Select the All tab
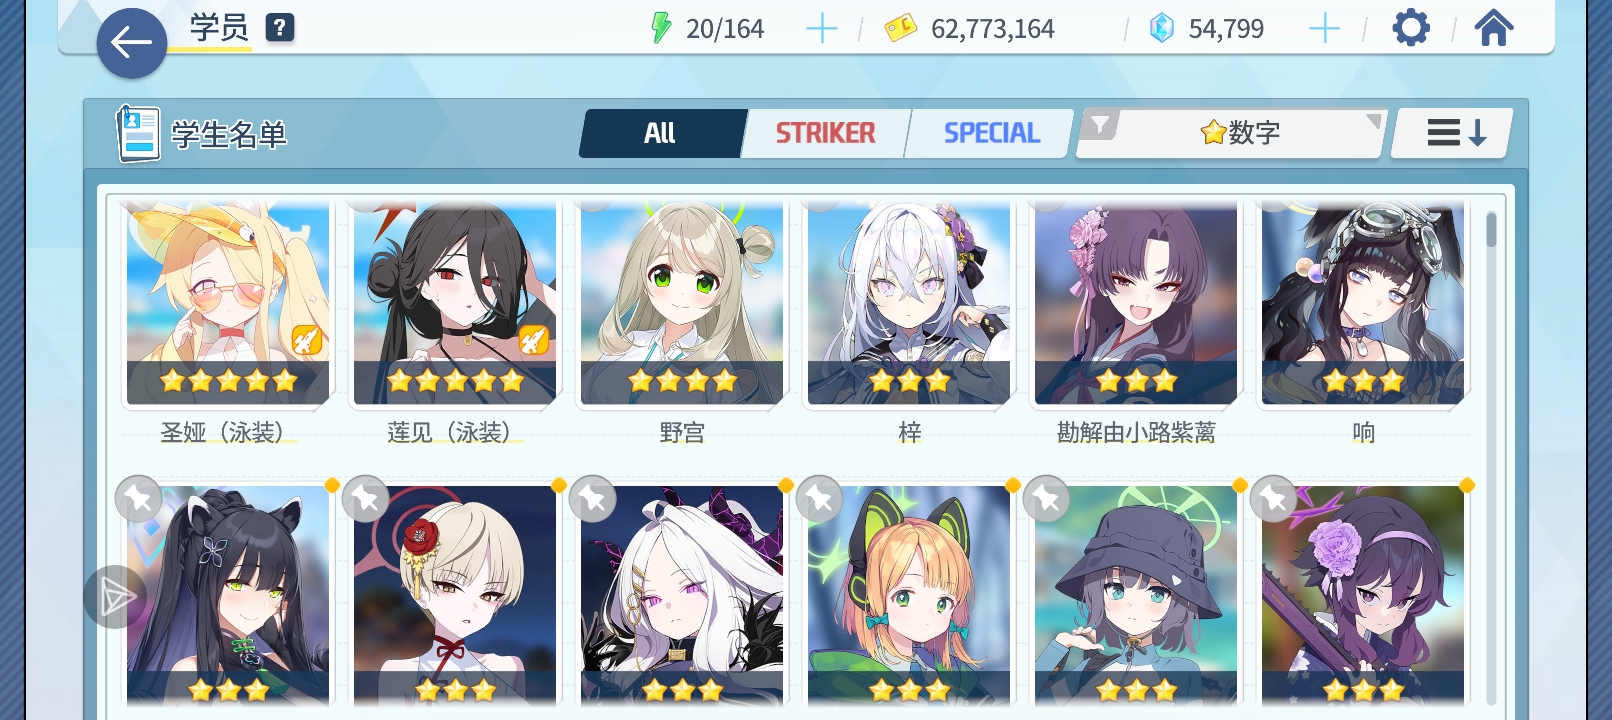Image resolution: width=1612 pixels, height=720 pixels. click(x=661, y=133)
